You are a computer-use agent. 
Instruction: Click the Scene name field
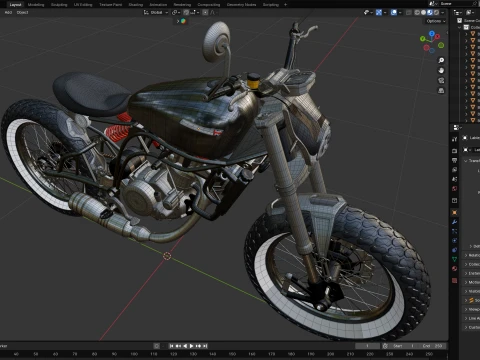coord(458,3)
